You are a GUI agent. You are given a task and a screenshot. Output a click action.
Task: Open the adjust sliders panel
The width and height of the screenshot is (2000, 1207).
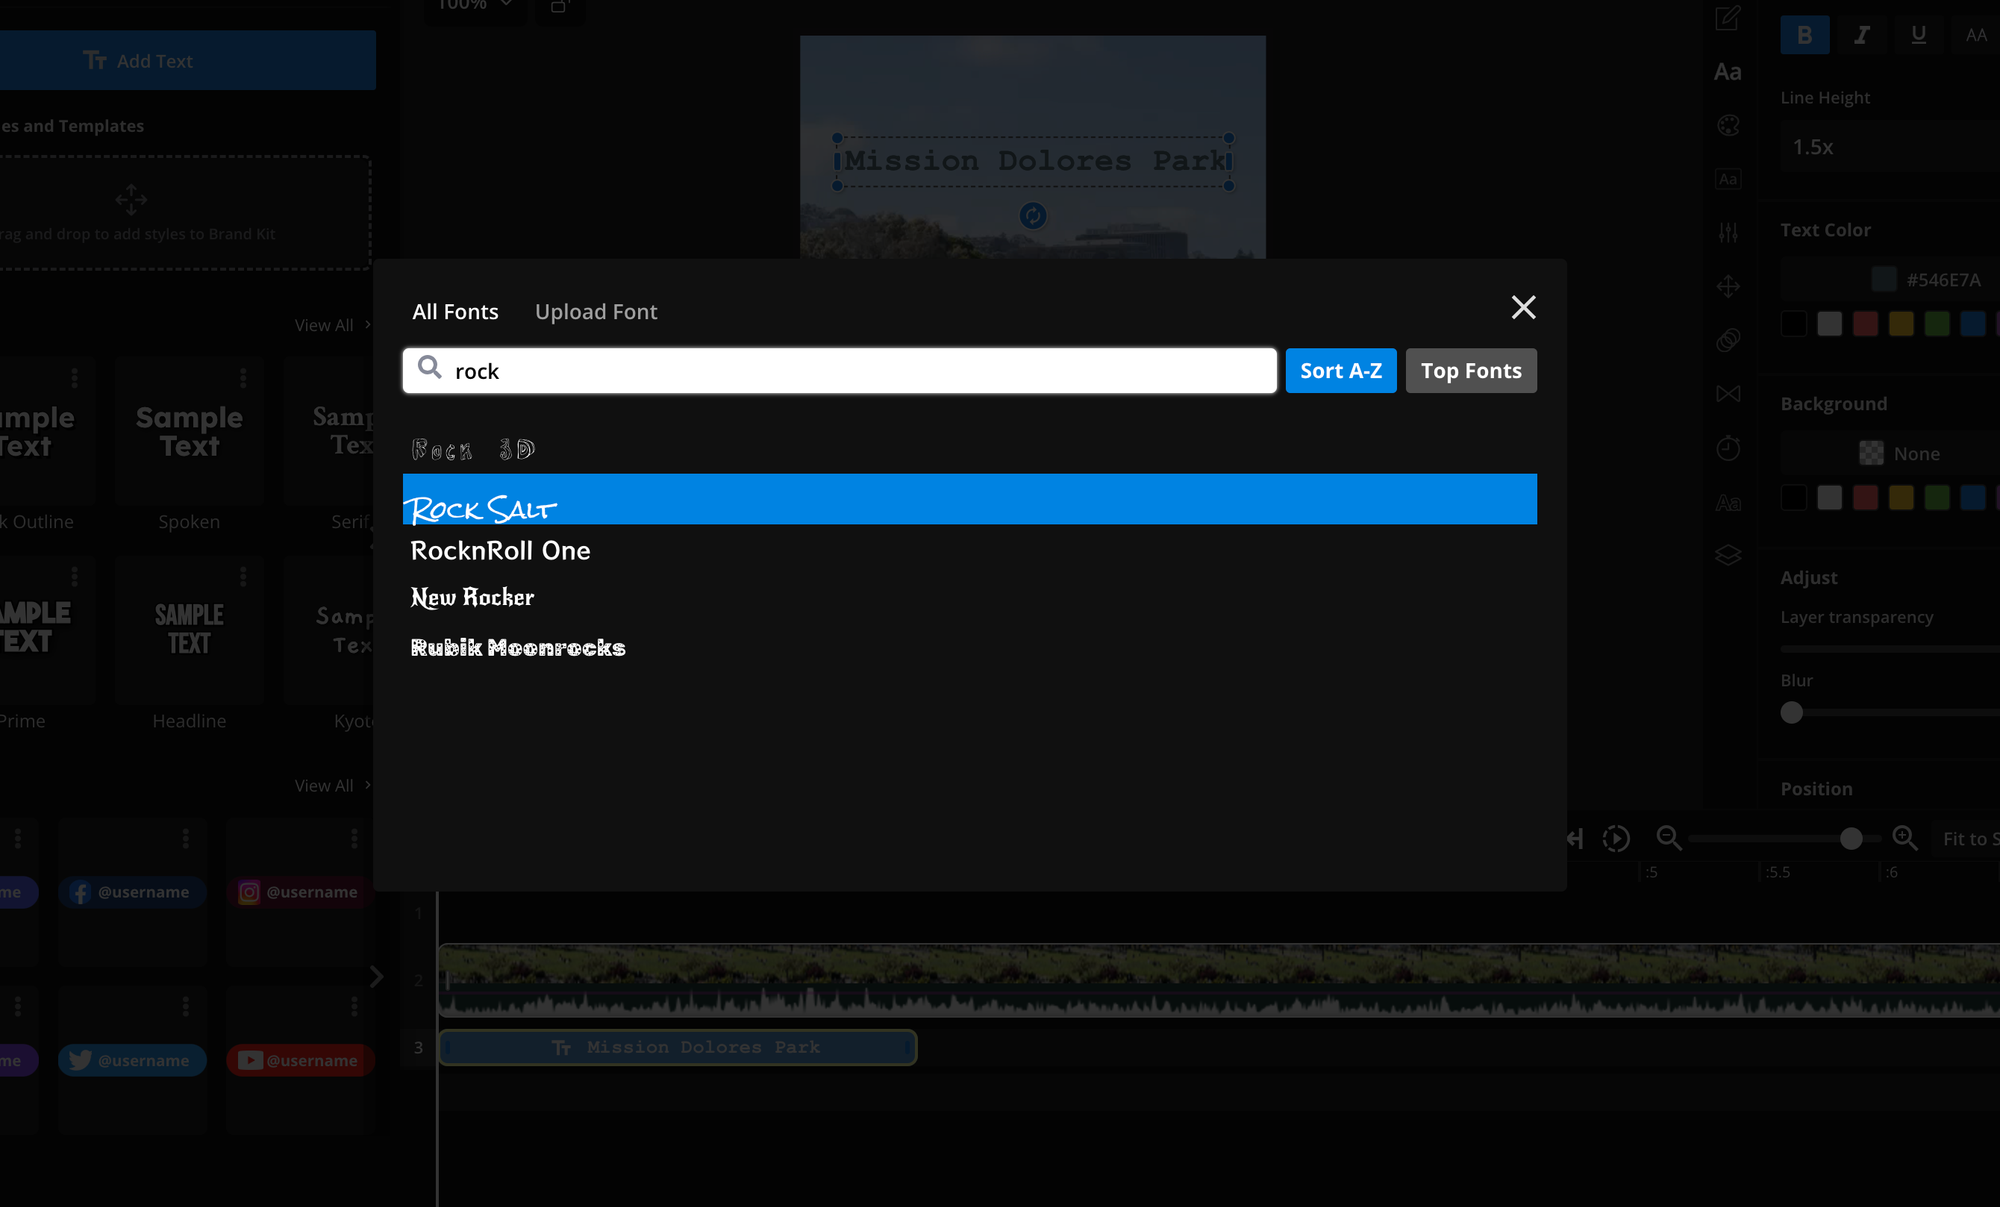coord(1729,232)
